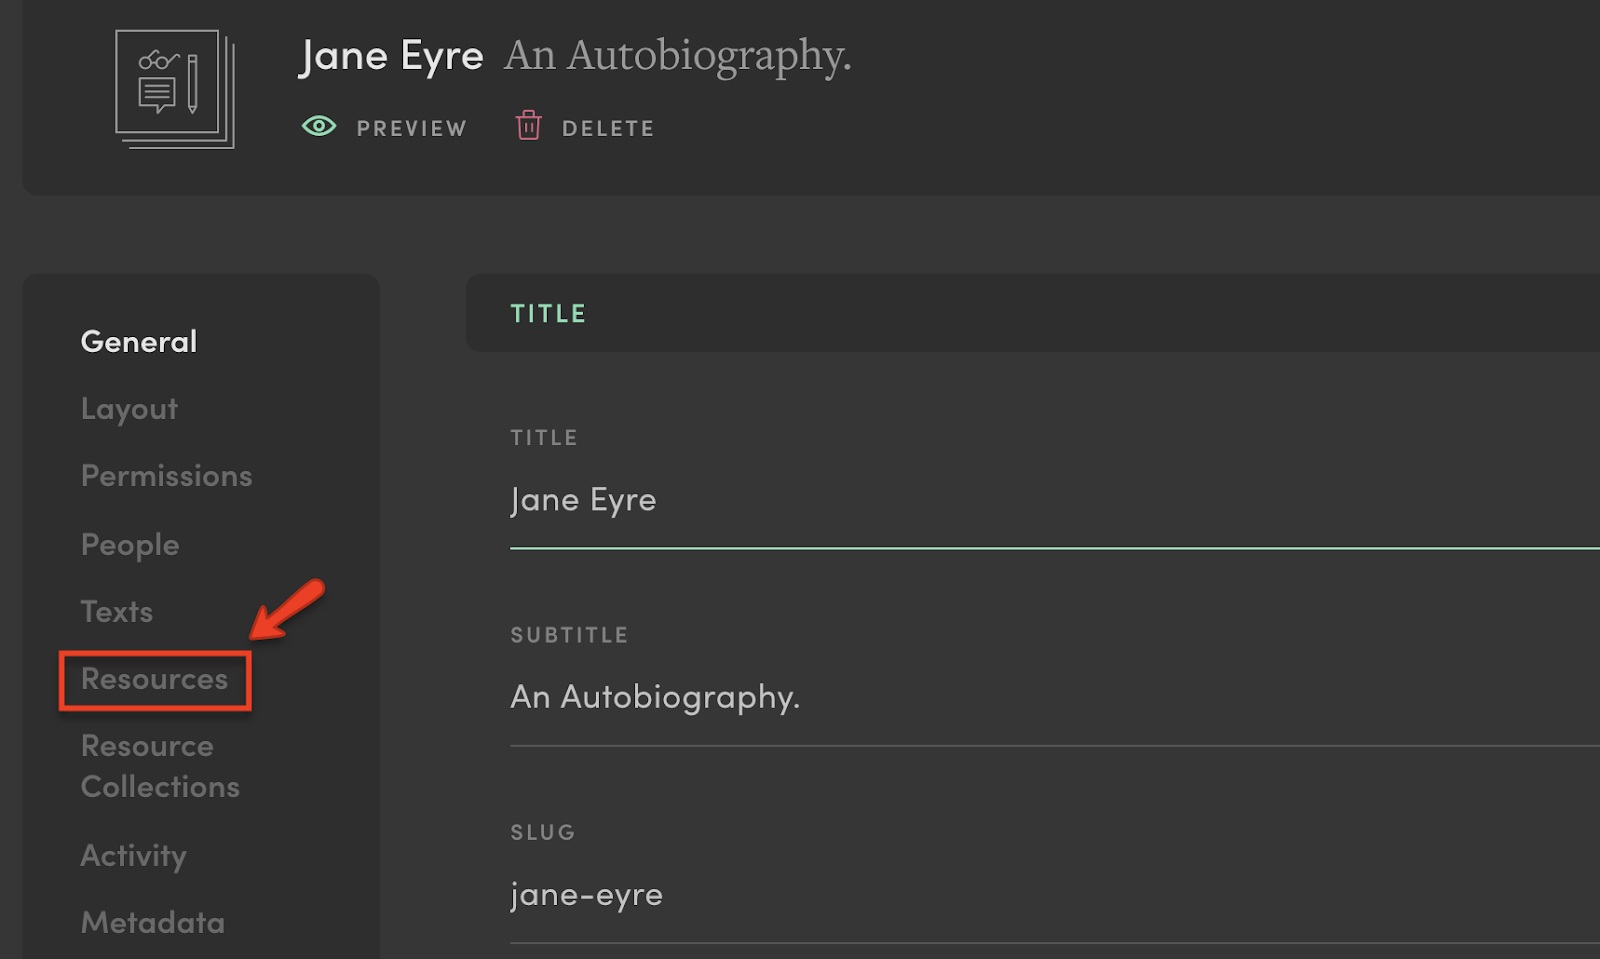The image size is (1600, 959).
Task: Open the Resources section
Action: click(x=154, y=680)
